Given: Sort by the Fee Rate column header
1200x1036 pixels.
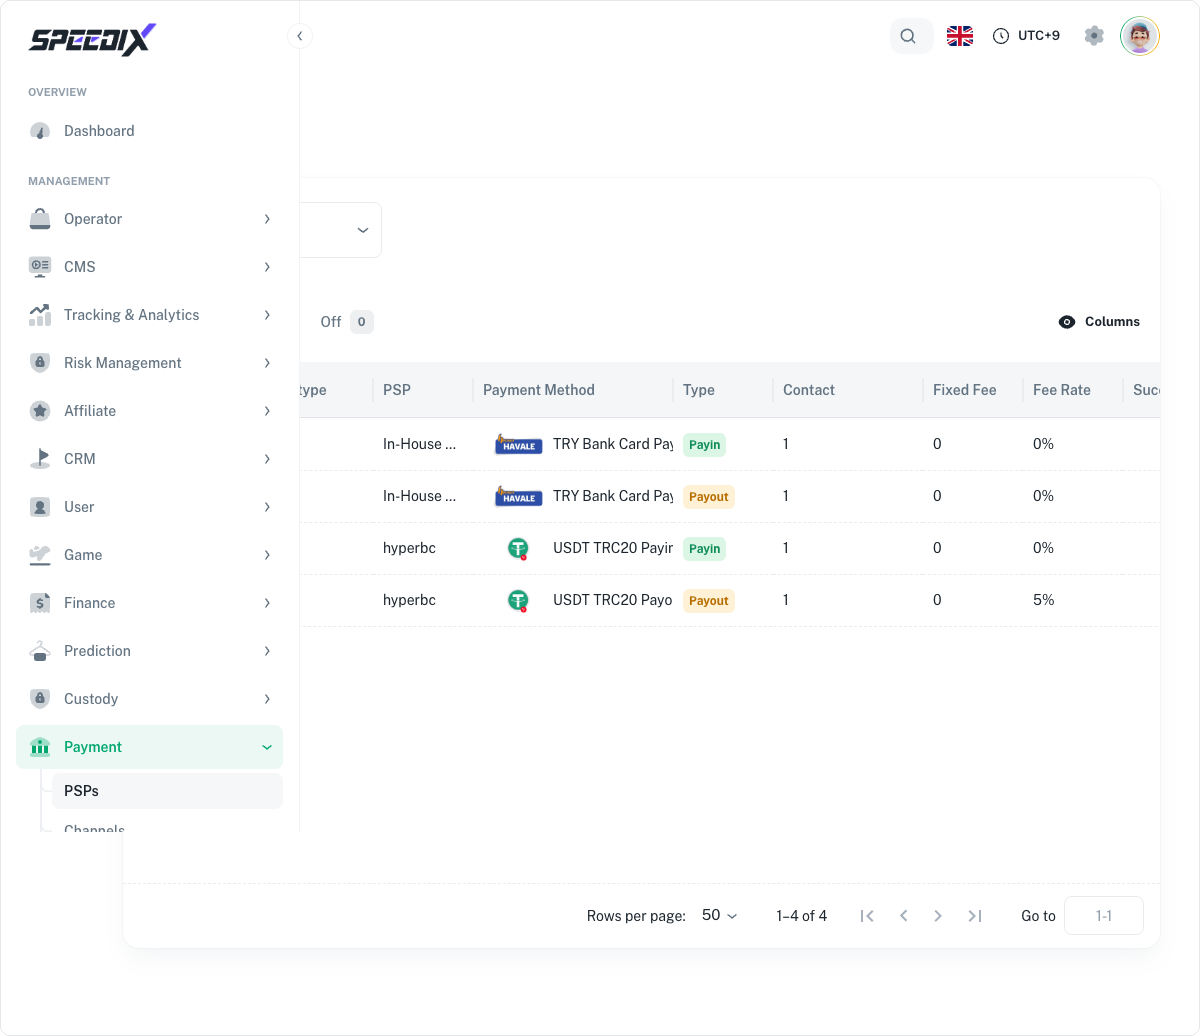Looking at the screenshot, I should [1062, 390].
